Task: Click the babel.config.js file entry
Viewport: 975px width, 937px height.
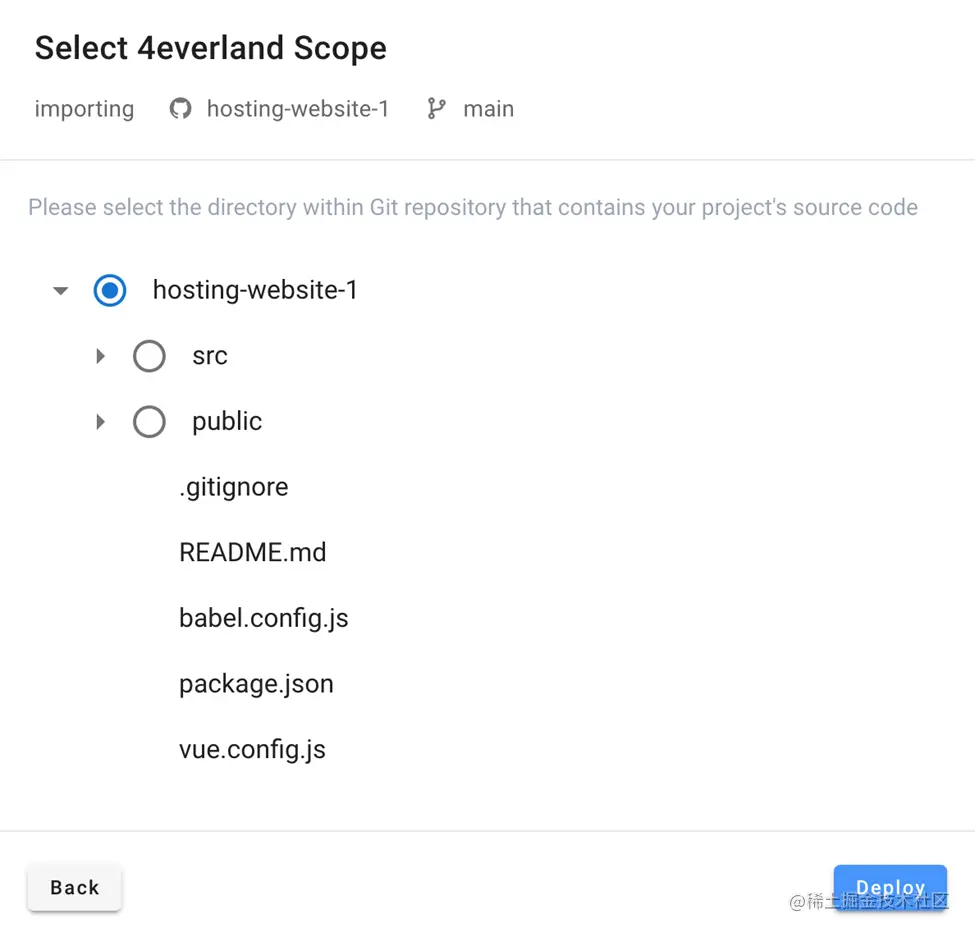Action: click(263, 618)
